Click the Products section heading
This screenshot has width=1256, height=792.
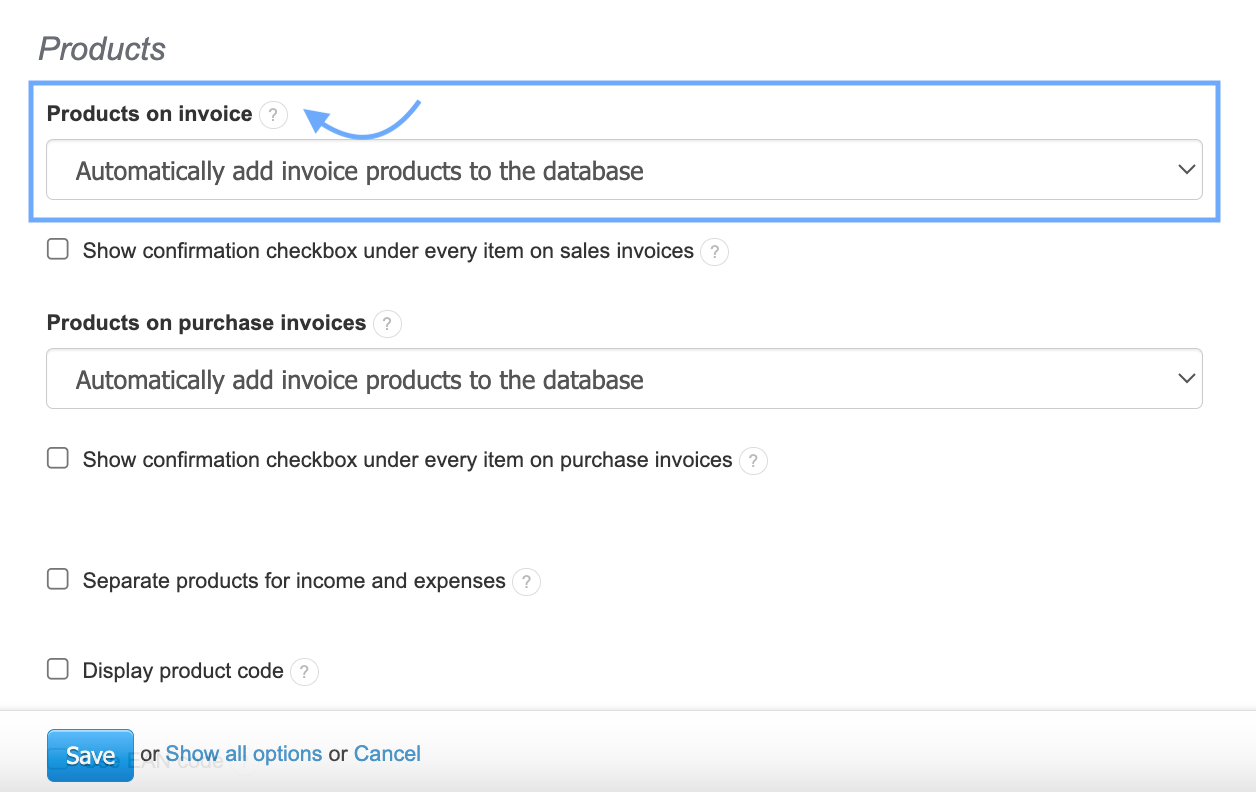(102, 49)
